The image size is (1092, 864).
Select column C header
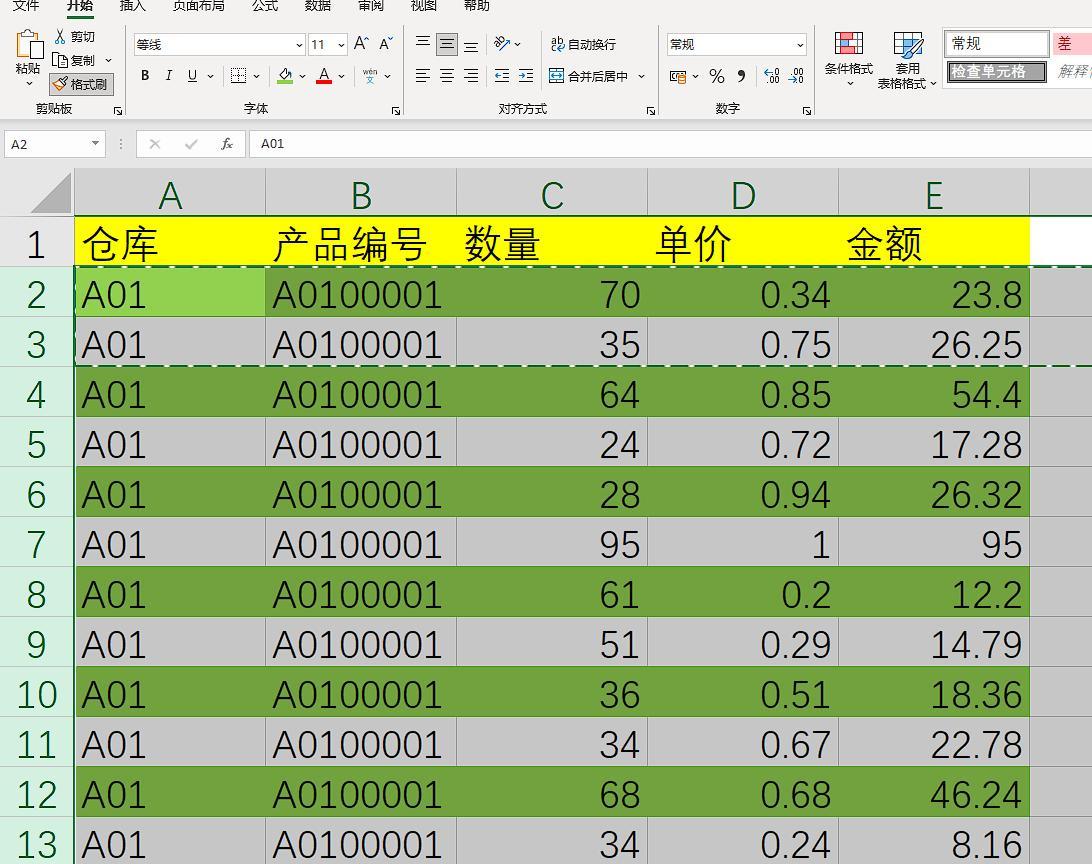point(552,195)
